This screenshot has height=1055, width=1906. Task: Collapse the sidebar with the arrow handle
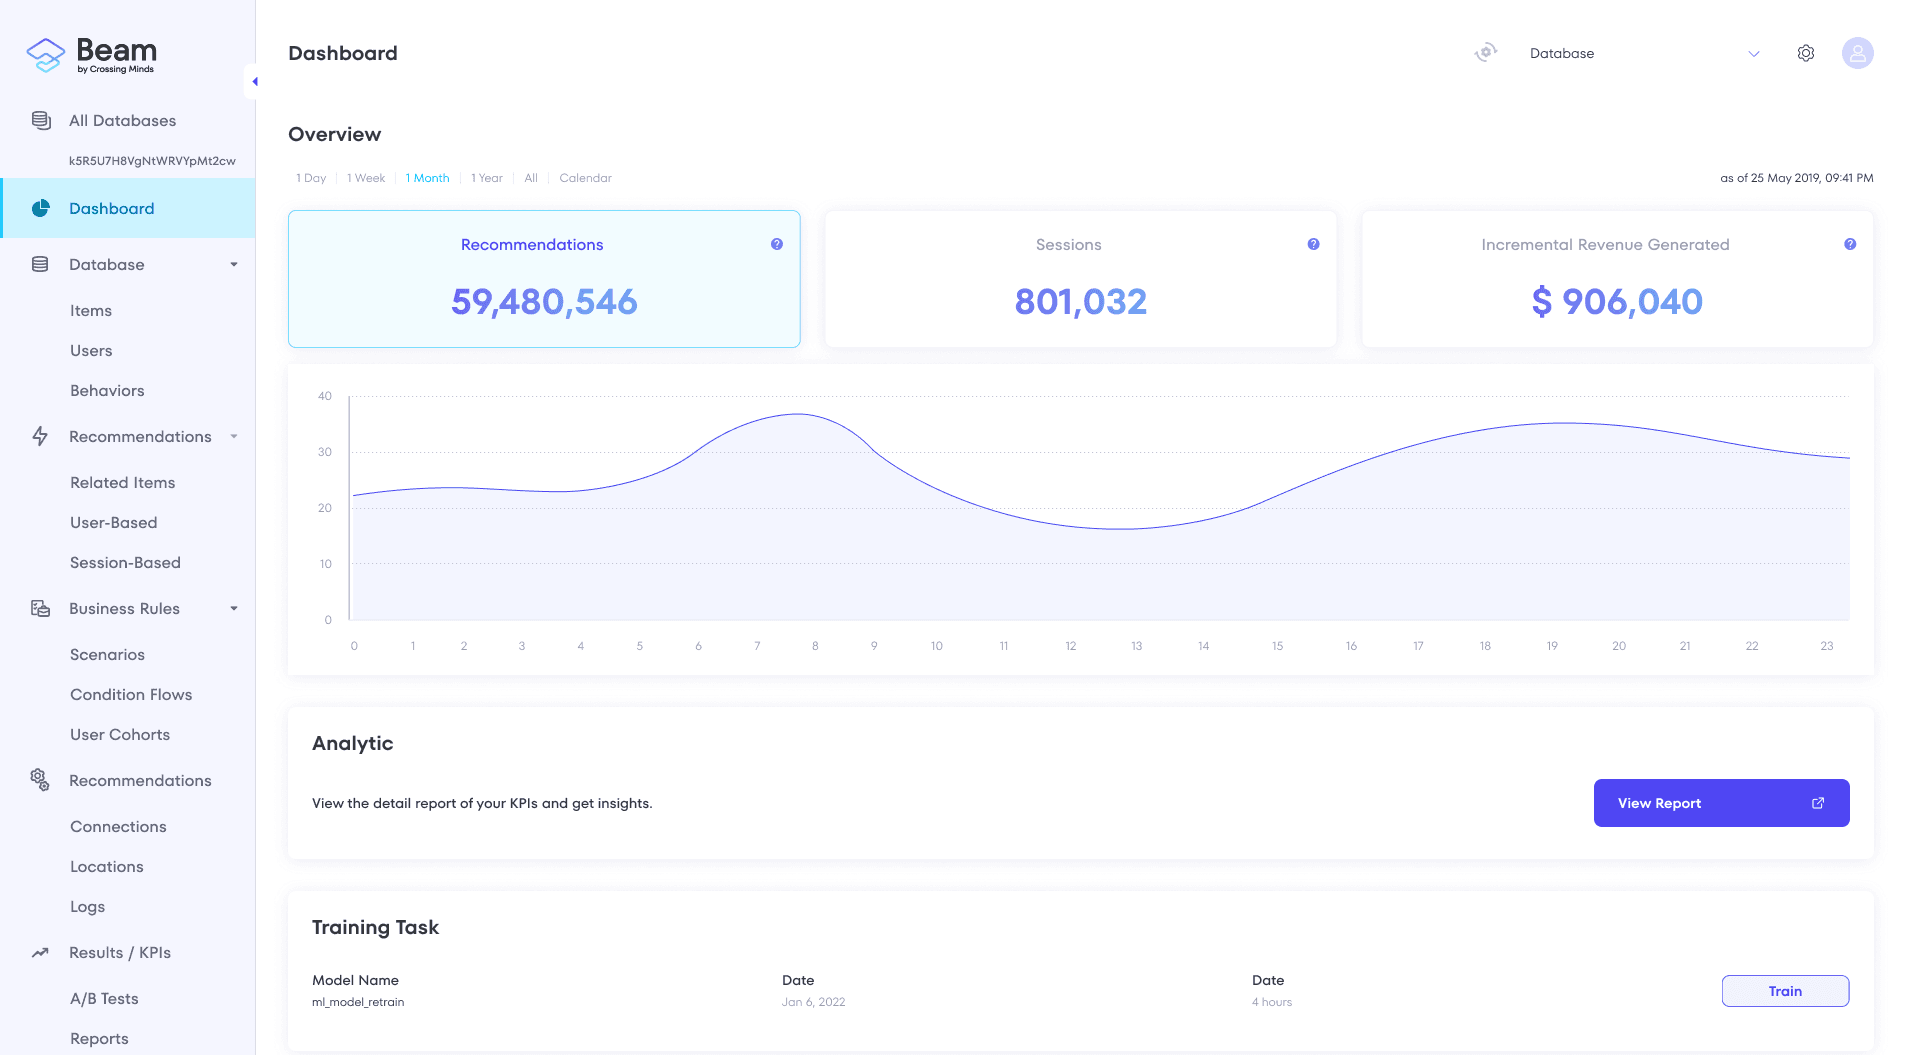click(254, 82)
